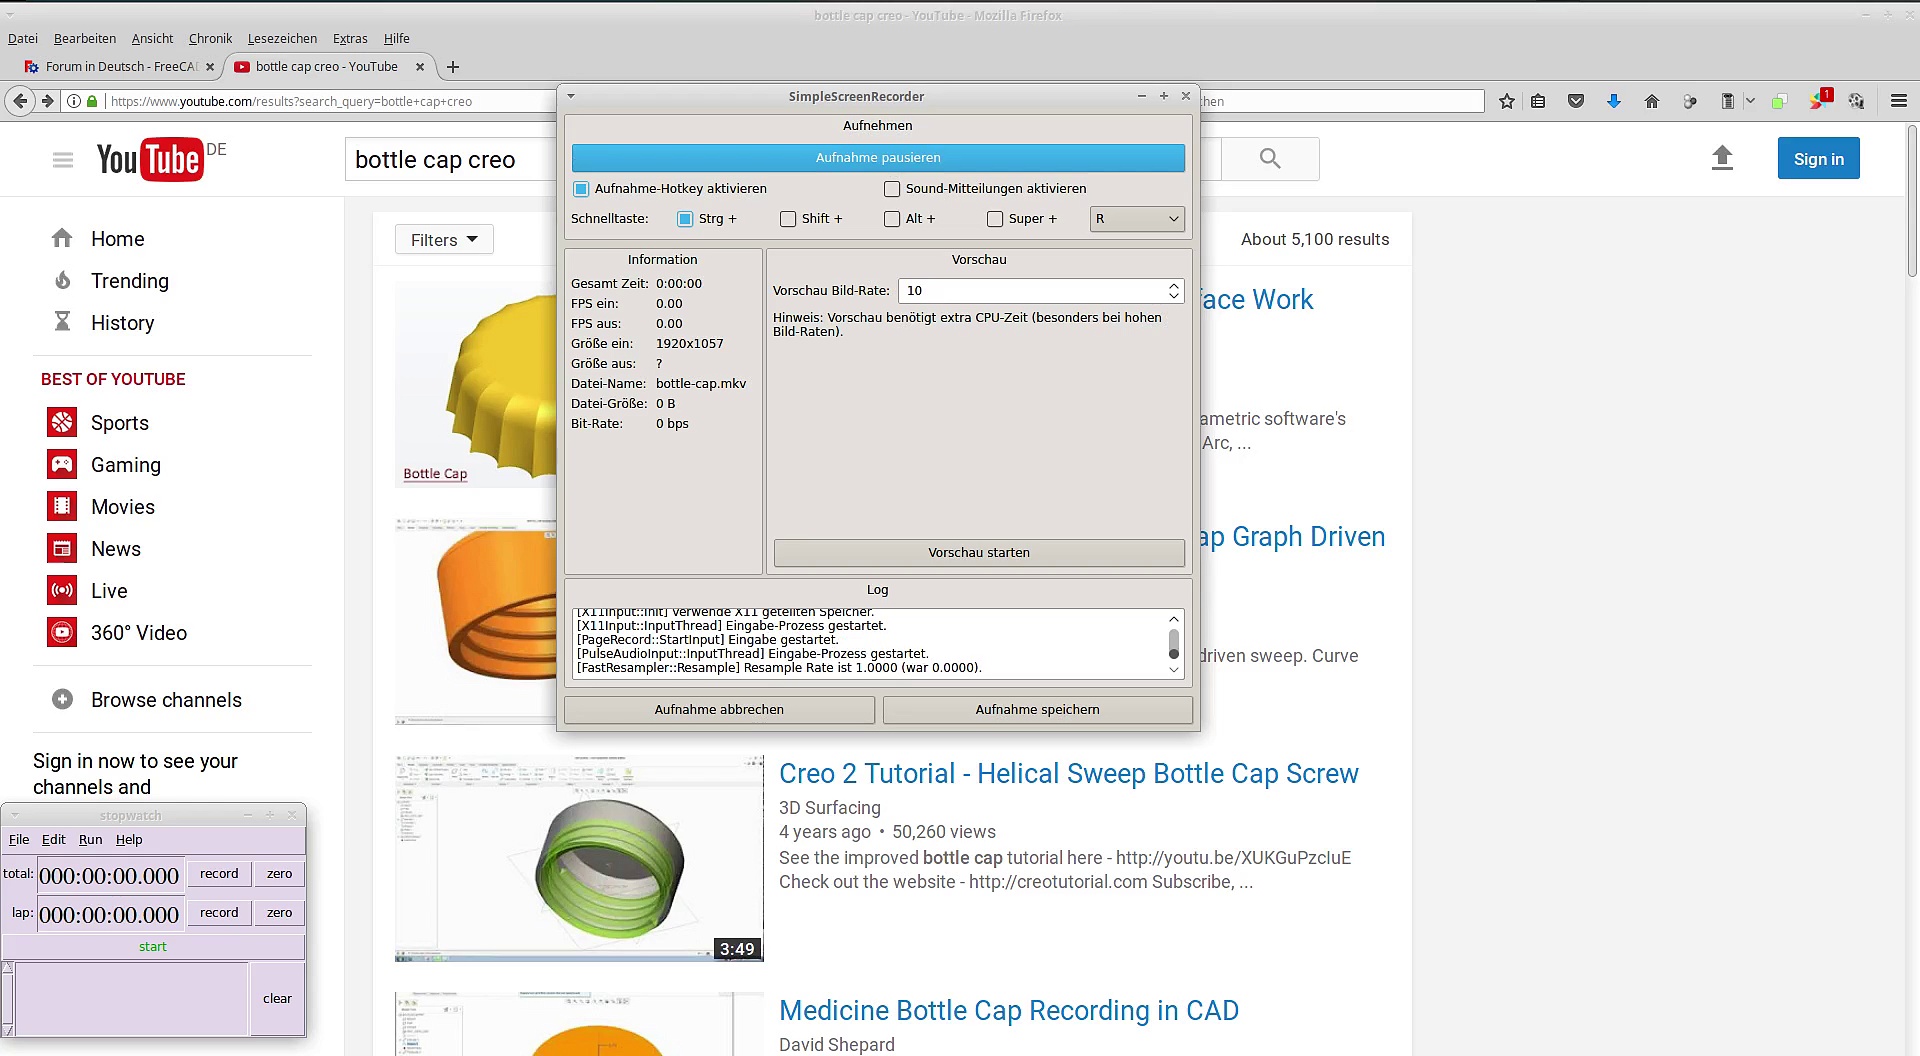Viewport: 1920px width, 1056px height.
Task: Open the YouTube Filters dropdown
Action: [x=444, y=240]
